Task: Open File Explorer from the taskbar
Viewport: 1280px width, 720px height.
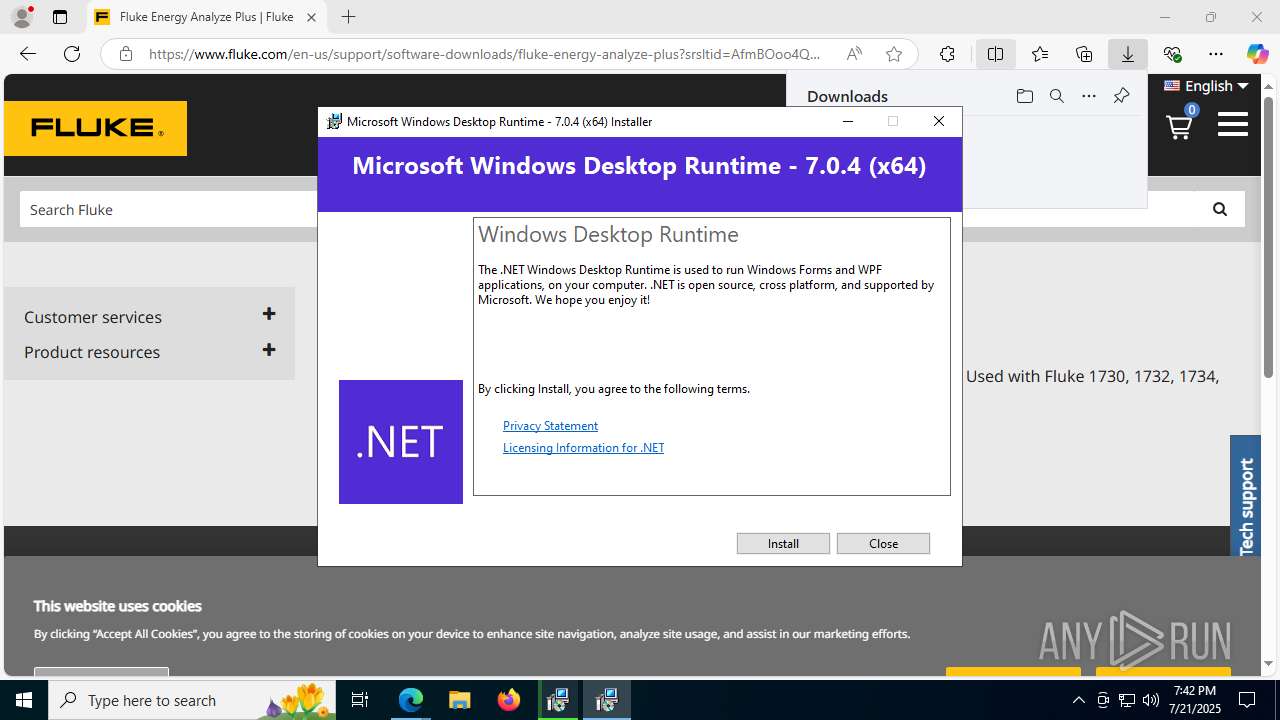Action: tap(459, 700)
